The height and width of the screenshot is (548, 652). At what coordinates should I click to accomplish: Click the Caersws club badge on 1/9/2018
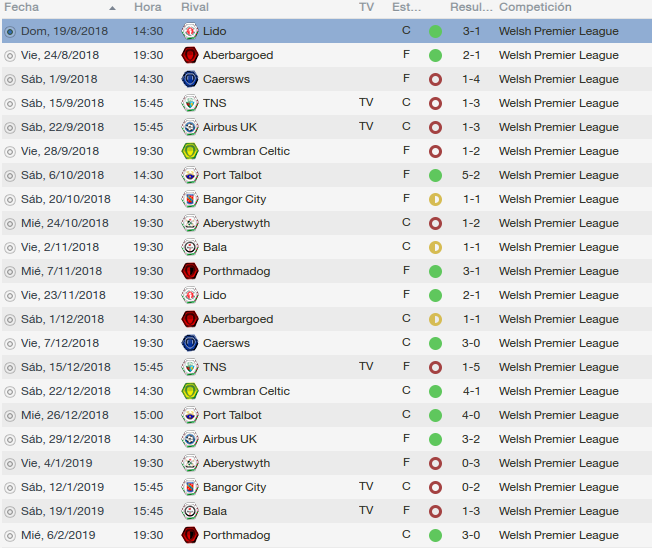(190, 79)
